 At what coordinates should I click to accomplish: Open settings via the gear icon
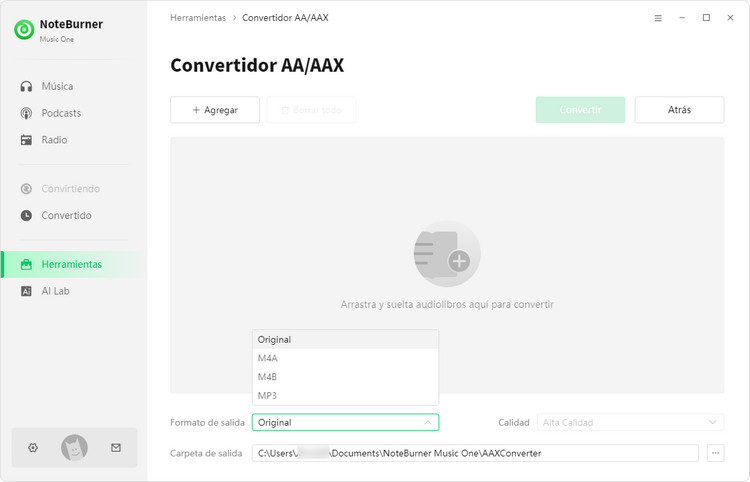(33, 448)
